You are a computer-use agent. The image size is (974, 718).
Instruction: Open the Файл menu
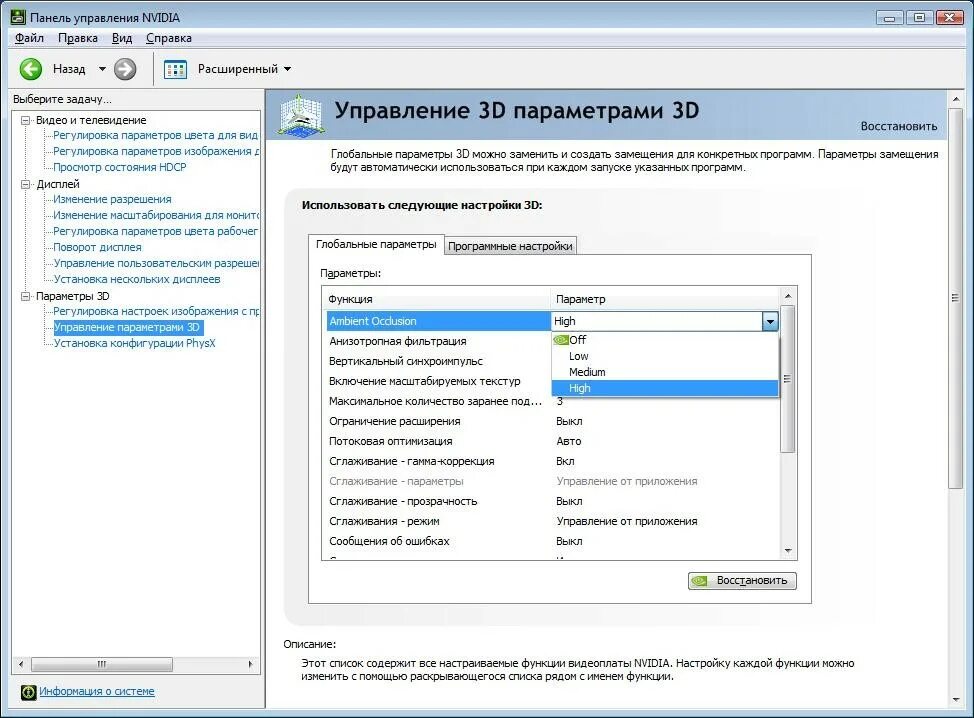(29, 38)
